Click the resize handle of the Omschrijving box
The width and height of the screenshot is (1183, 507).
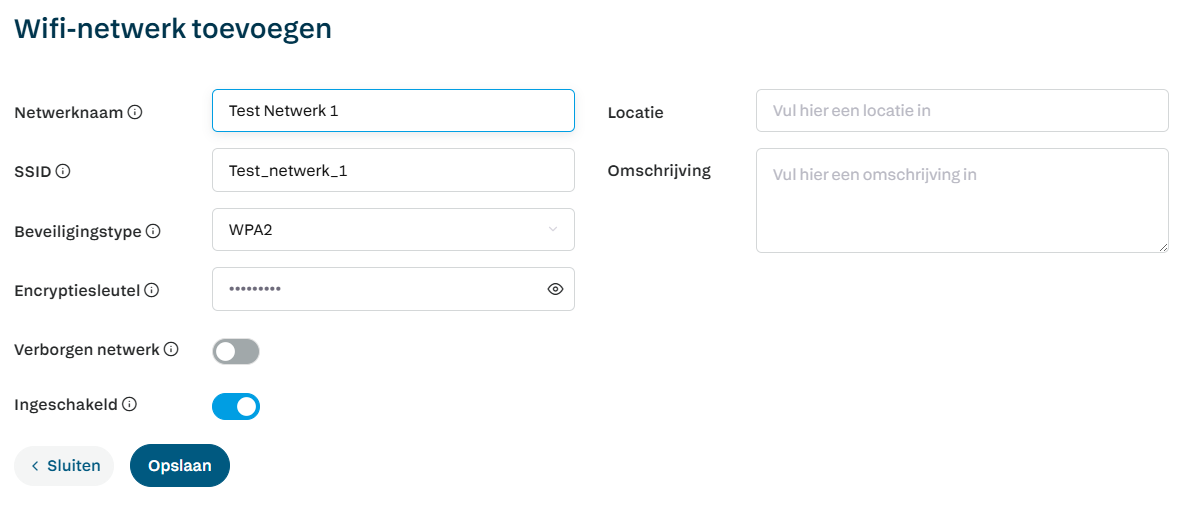click(x=1163, y=247)
